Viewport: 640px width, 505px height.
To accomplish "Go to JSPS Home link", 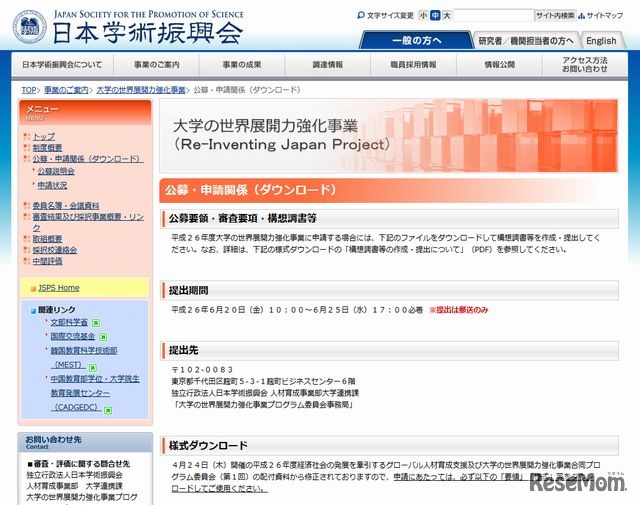I will click(x=59, y=288).
